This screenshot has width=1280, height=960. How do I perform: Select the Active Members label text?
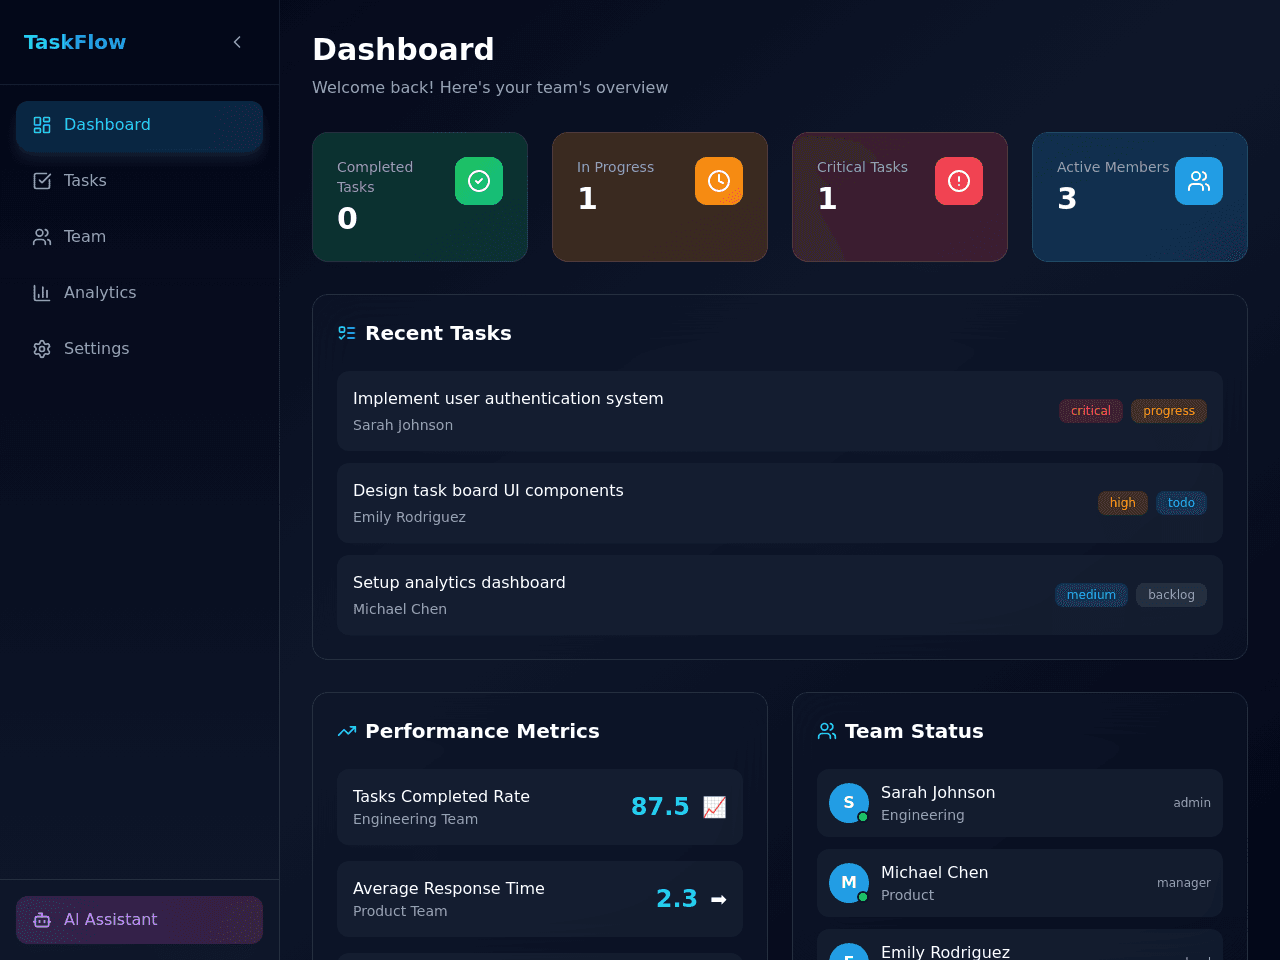[1113, 167]
